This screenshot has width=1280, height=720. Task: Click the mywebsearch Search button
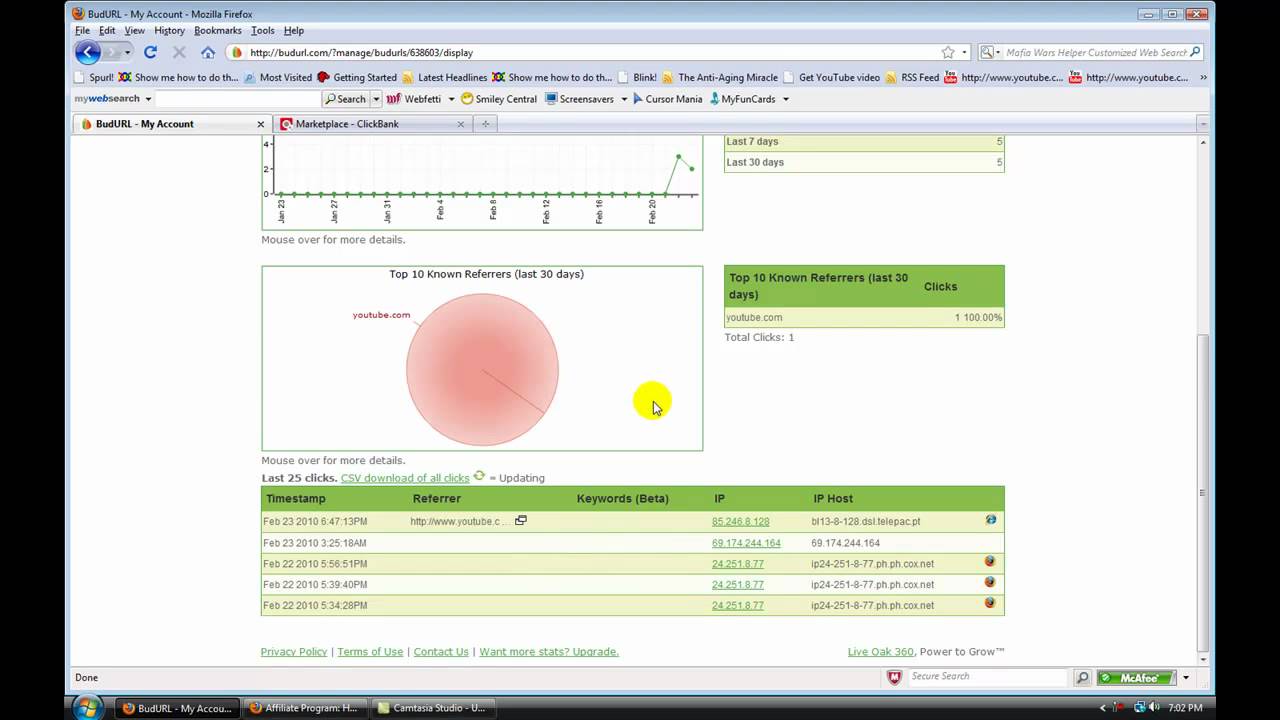pyautogui.click(x=345, y=99)
